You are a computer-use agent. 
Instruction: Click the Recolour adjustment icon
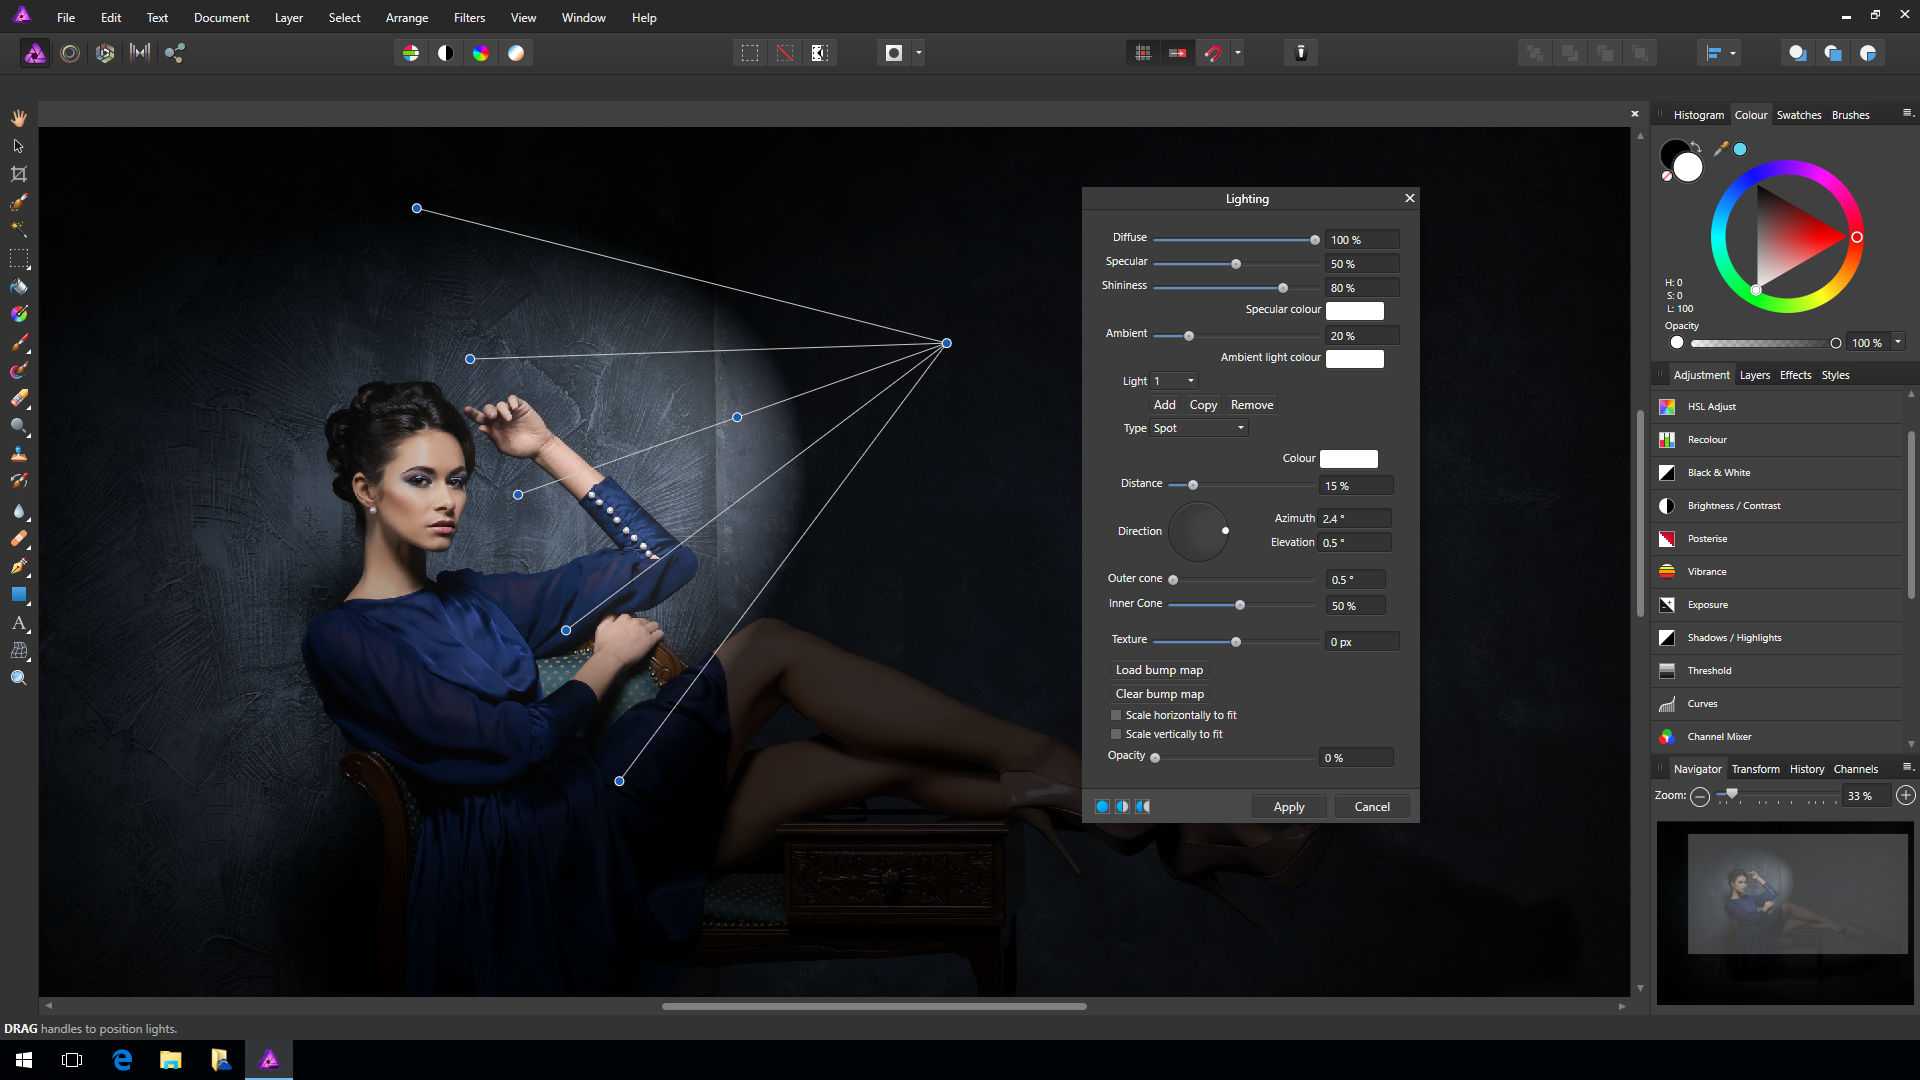1667,439
